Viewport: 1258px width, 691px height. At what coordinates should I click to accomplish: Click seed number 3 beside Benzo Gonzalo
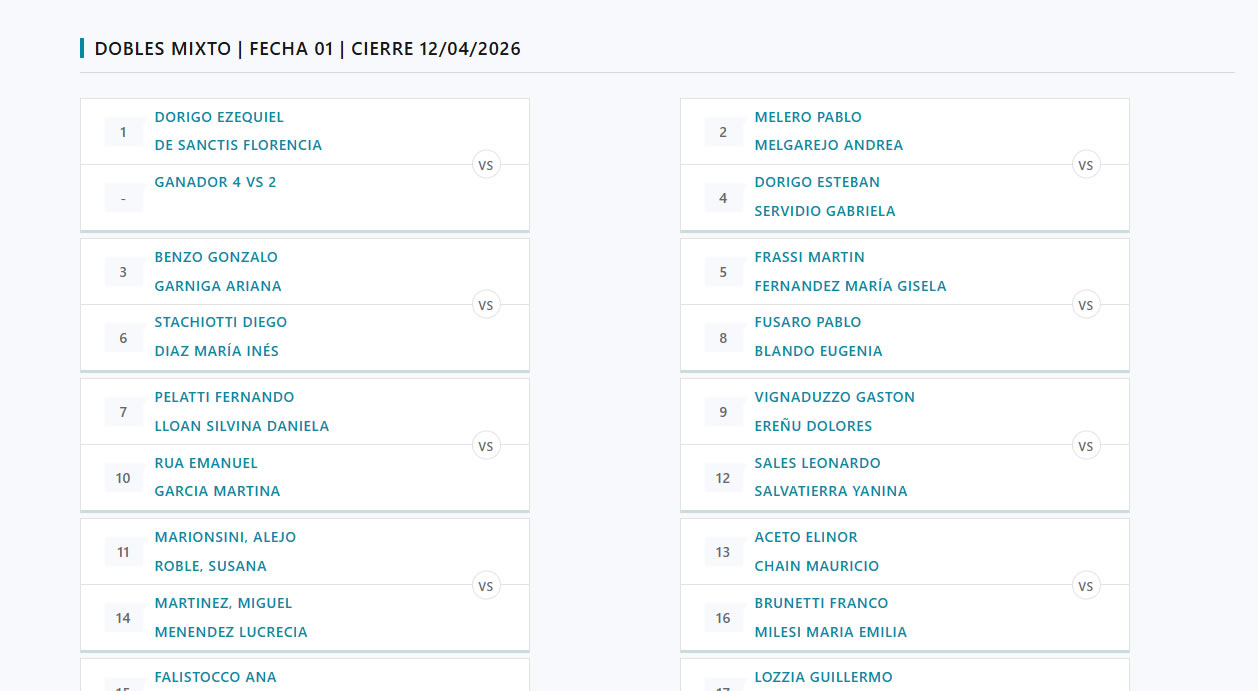click(123, 272)
